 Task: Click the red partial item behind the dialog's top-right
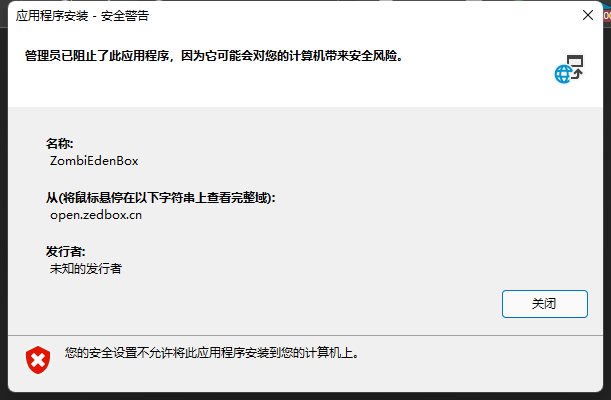click(607, 15)
